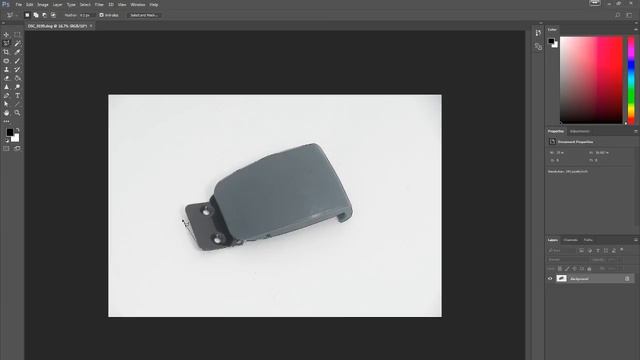
Task: Toggle Quick Mask mode
Action: click(x=6, y=149)
